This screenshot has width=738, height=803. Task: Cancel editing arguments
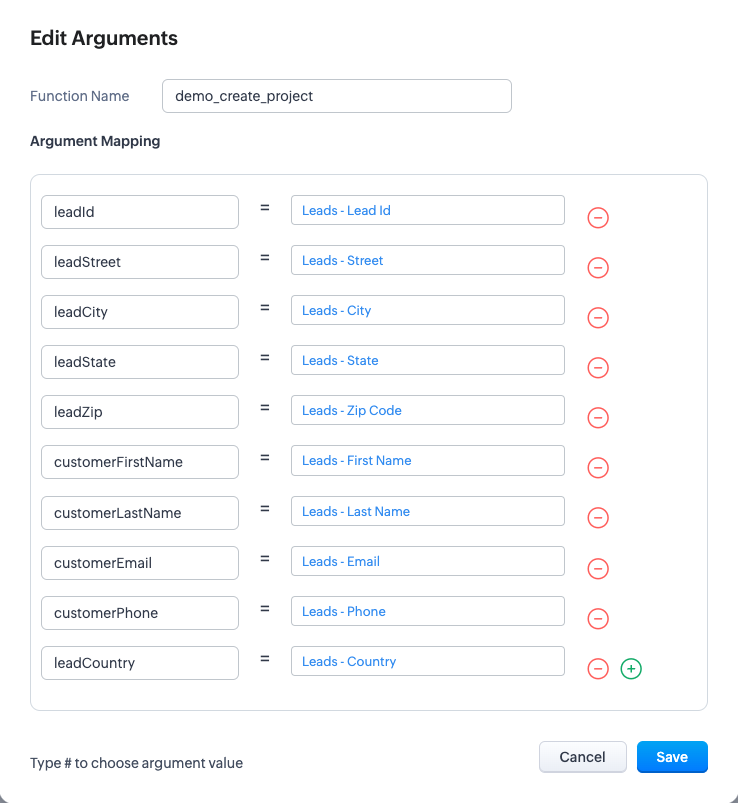click(x=583, y=757)
